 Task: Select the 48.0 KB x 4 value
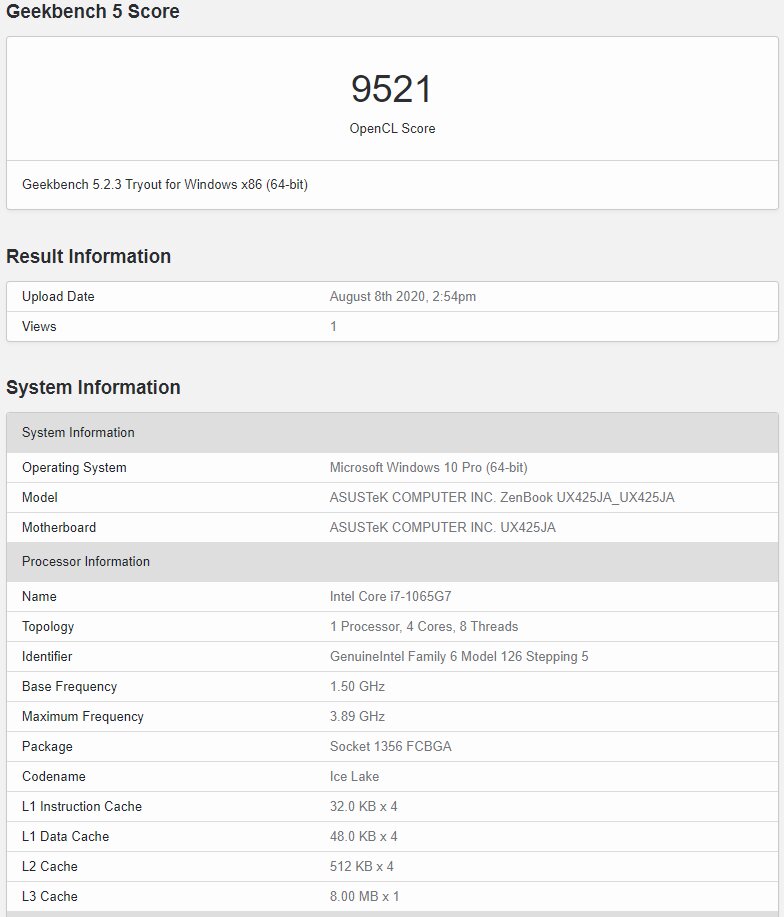click(364, 836)
